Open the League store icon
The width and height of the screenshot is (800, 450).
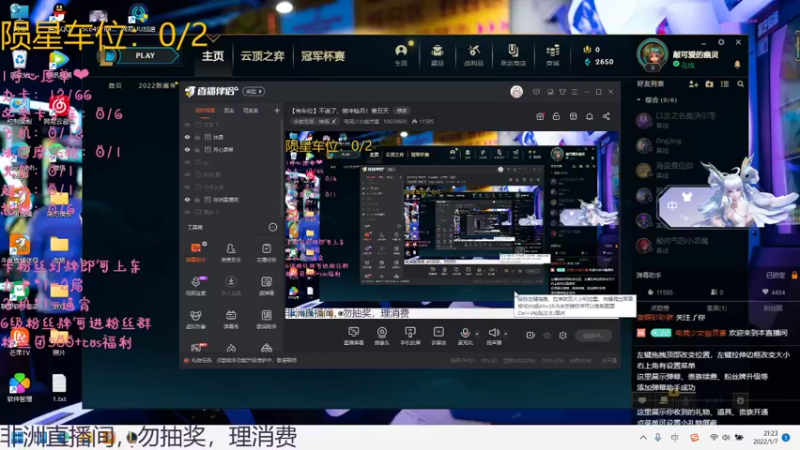[553, 55]
